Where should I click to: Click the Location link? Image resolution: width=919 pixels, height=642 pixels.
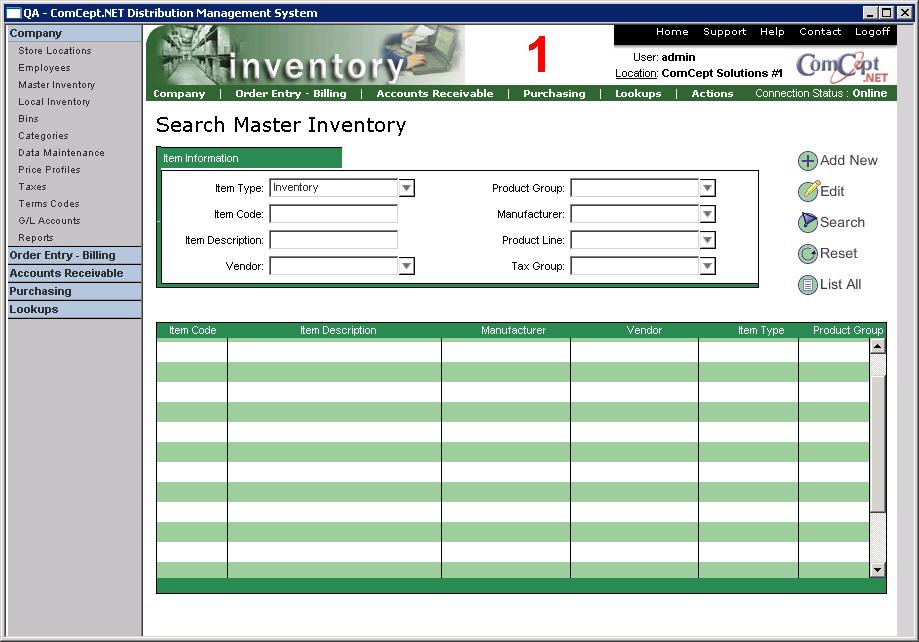(x=635, y=74)
